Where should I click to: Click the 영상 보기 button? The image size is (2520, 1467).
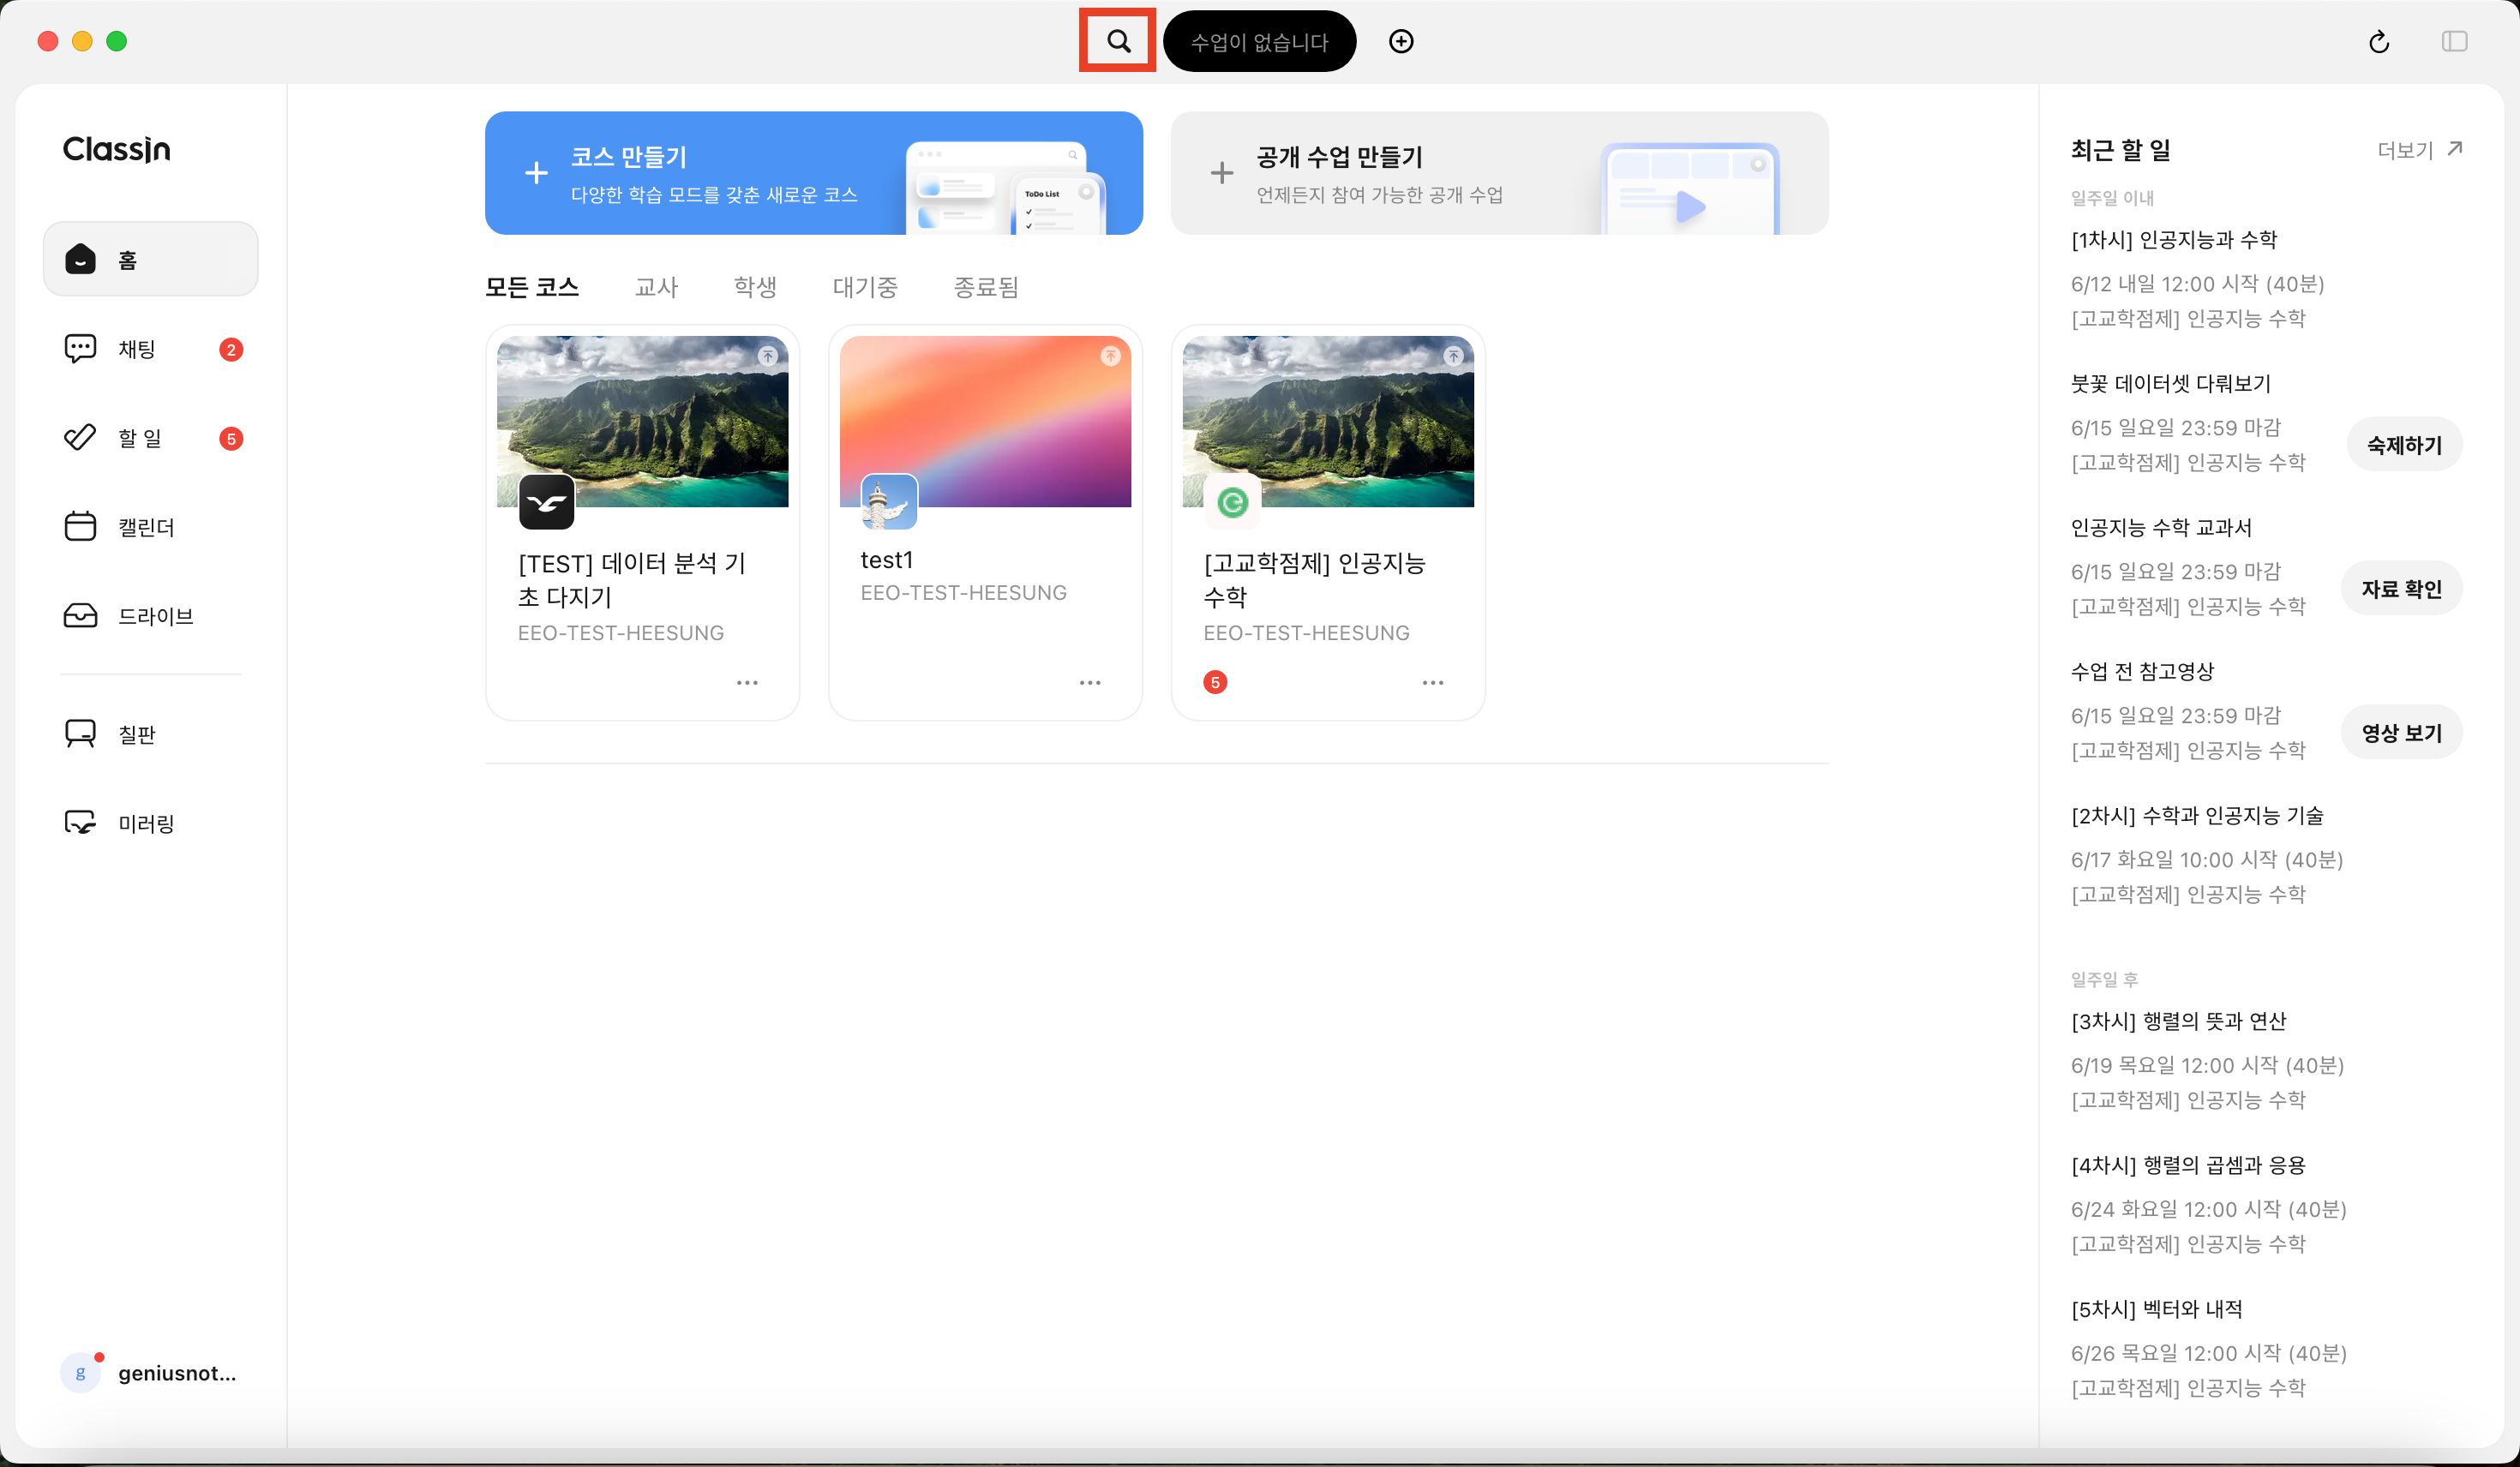tap(2401, 732)
